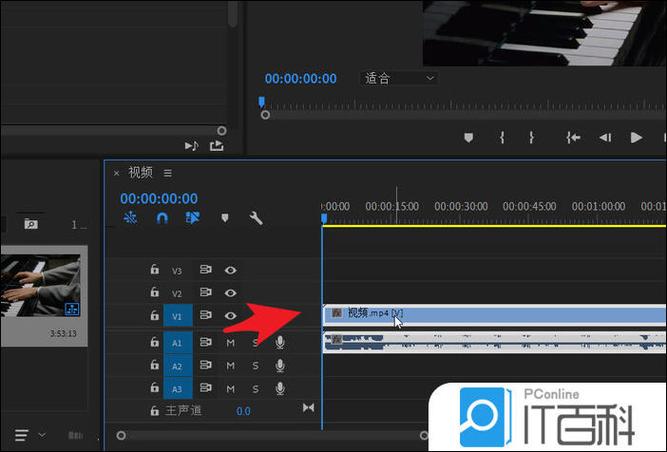
Task: Close the 视频 sequence tab
Action: coord(116,173)
